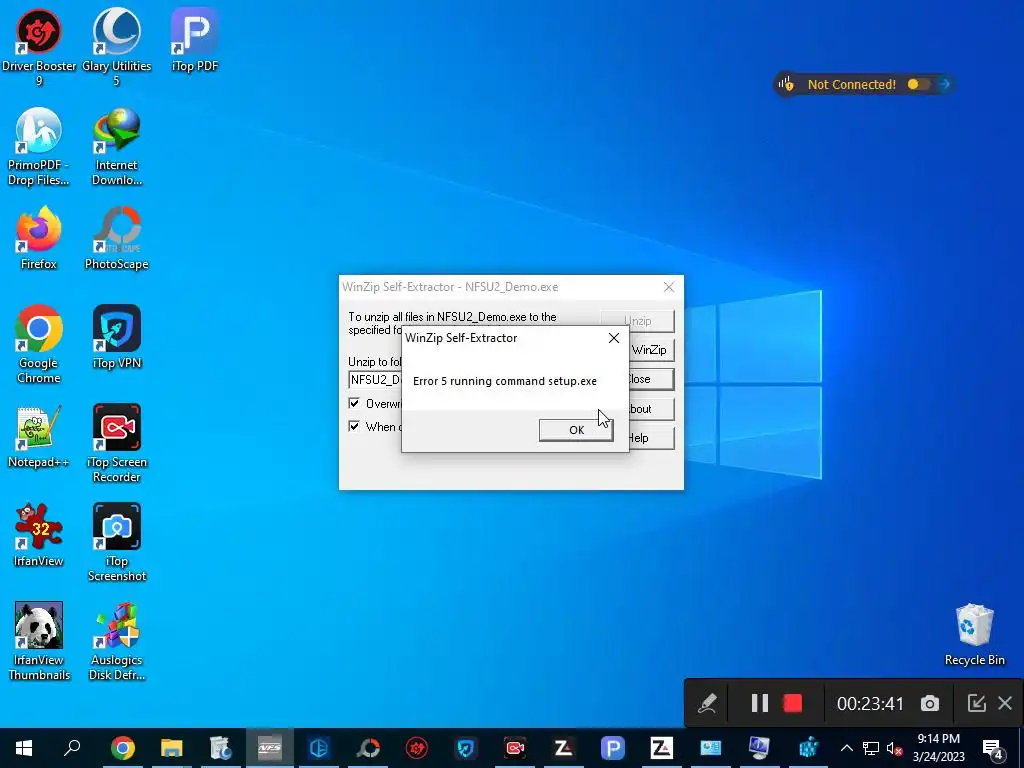Toggle the Overwrite files checkbox
Screen dimensions: 1024x768
coord(354,403)
